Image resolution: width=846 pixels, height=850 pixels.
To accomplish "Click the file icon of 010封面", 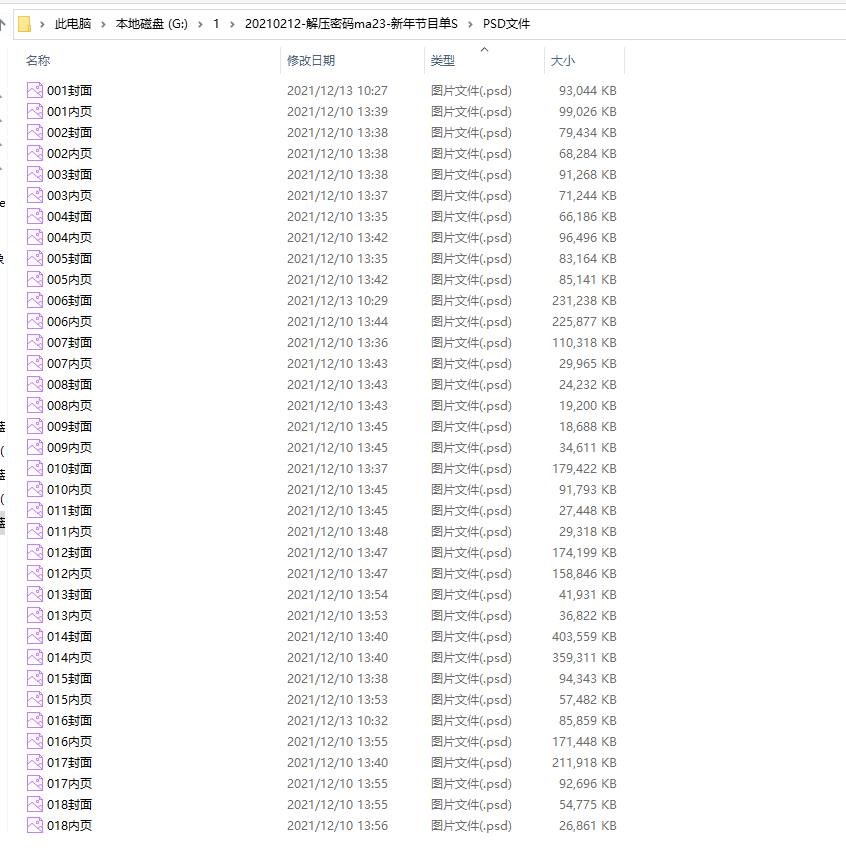I will pos(35,468).
